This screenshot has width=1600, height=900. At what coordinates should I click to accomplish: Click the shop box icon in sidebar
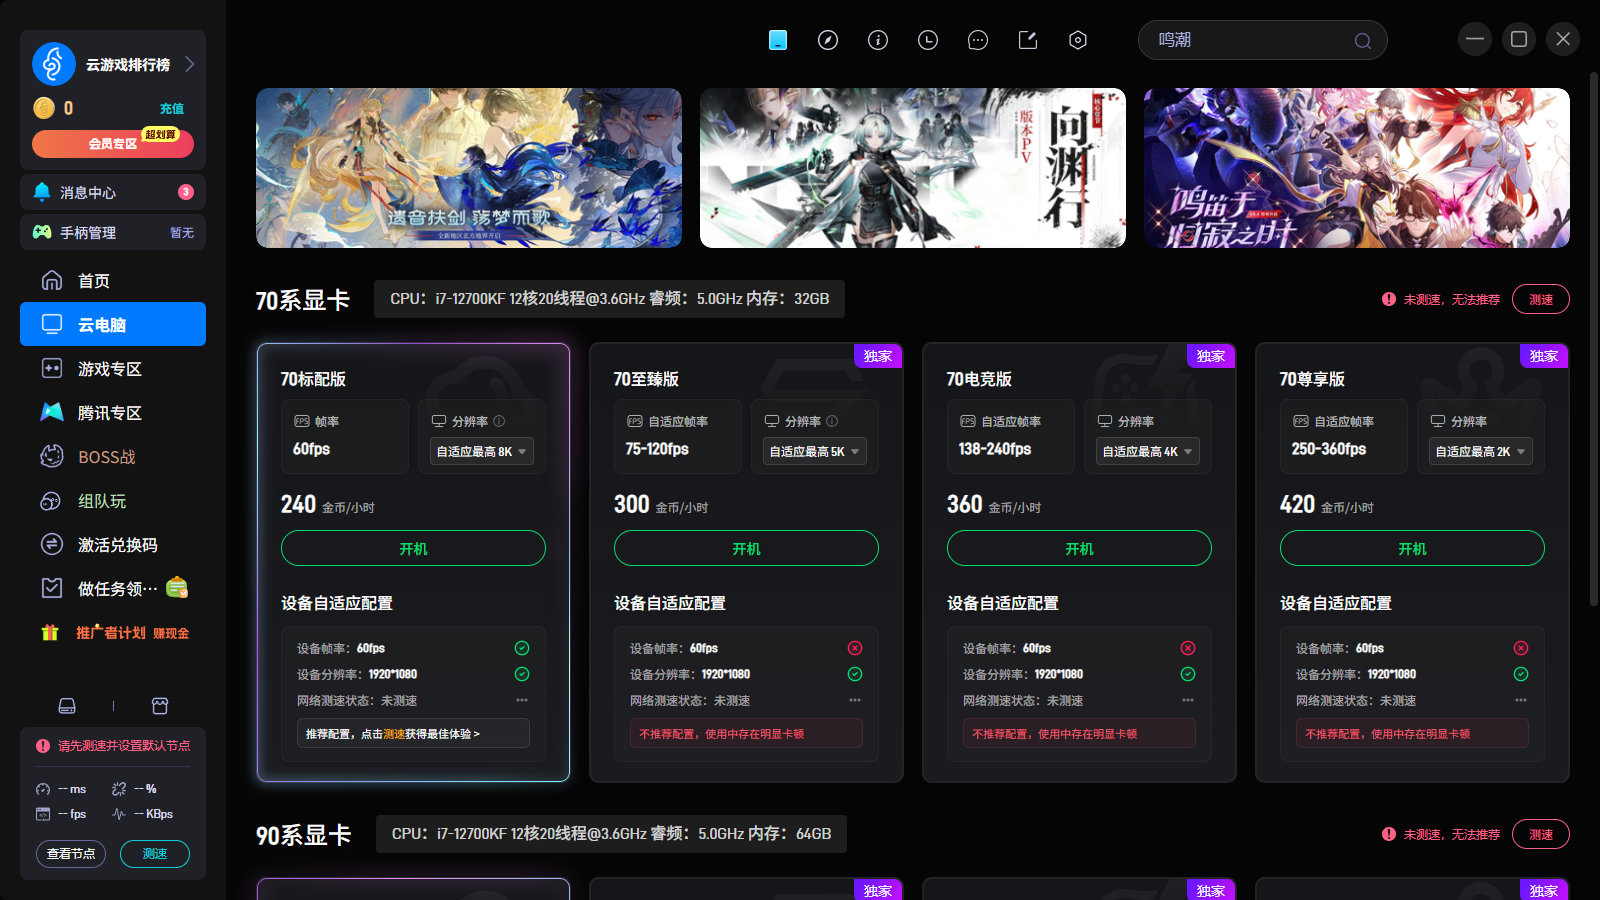[160, 706]
